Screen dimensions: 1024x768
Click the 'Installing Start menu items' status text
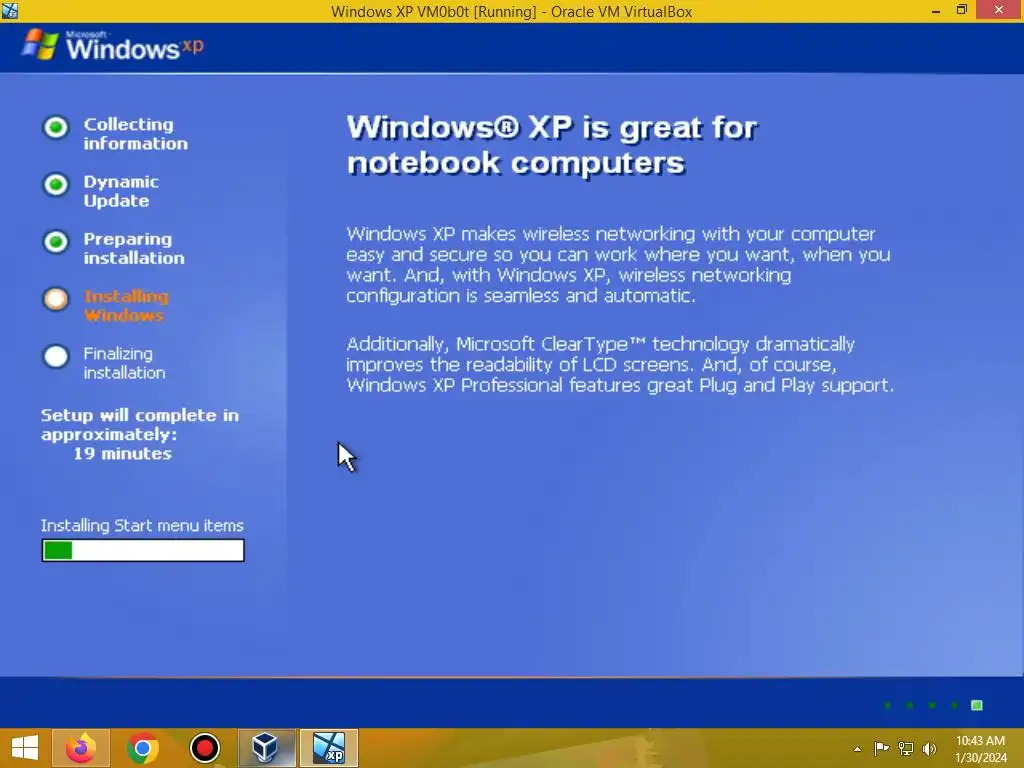(x=142, y=526)
